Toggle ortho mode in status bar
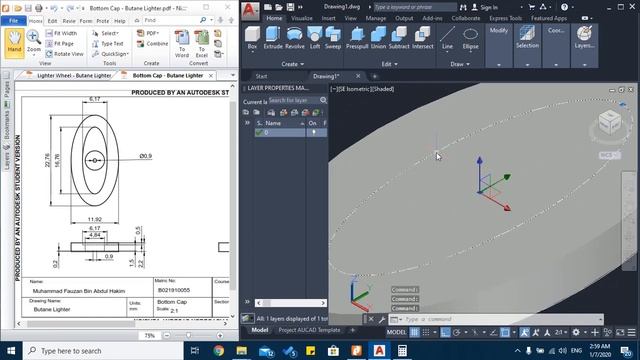This screenshot has height=360, width=640. click(445, 332)
